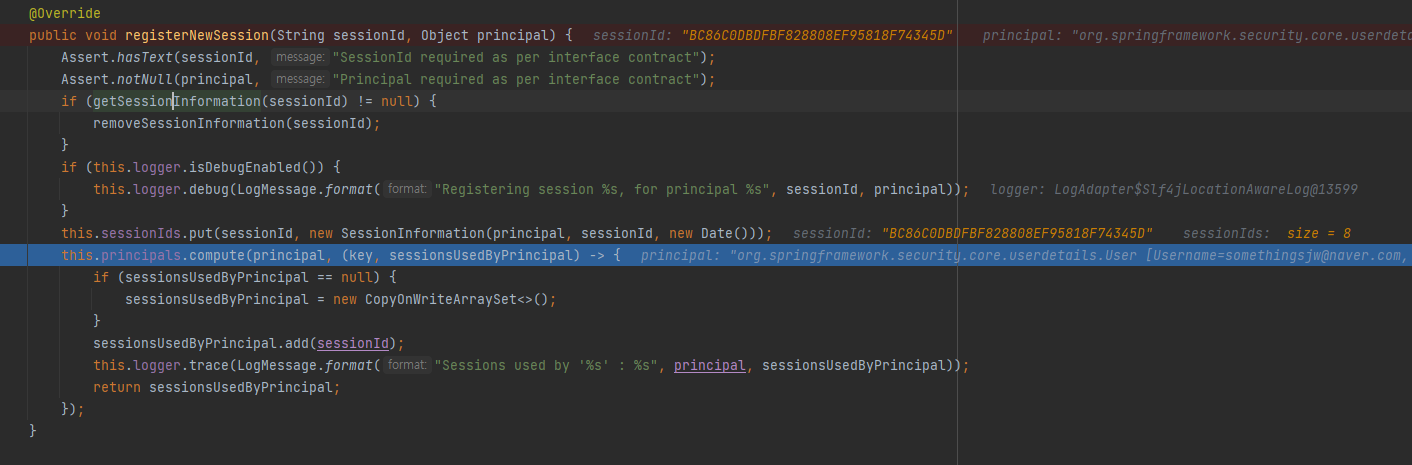Click inline debug value sessionIds size = 8

pos(1267,233)
